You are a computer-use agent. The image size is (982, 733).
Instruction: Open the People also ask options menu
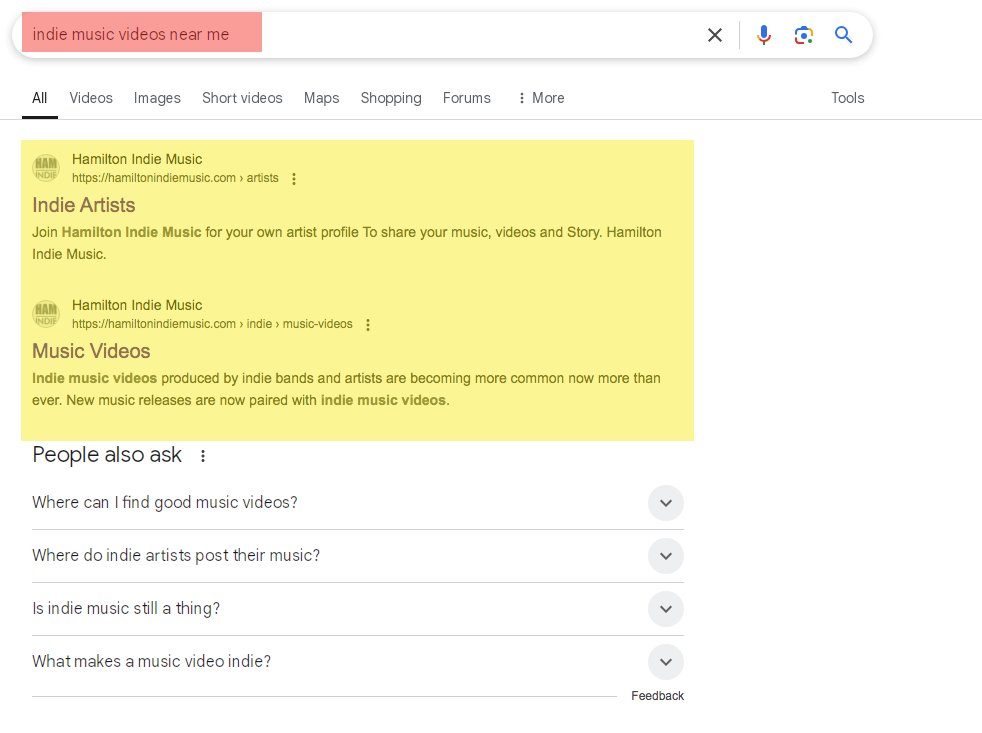(202, 456)
